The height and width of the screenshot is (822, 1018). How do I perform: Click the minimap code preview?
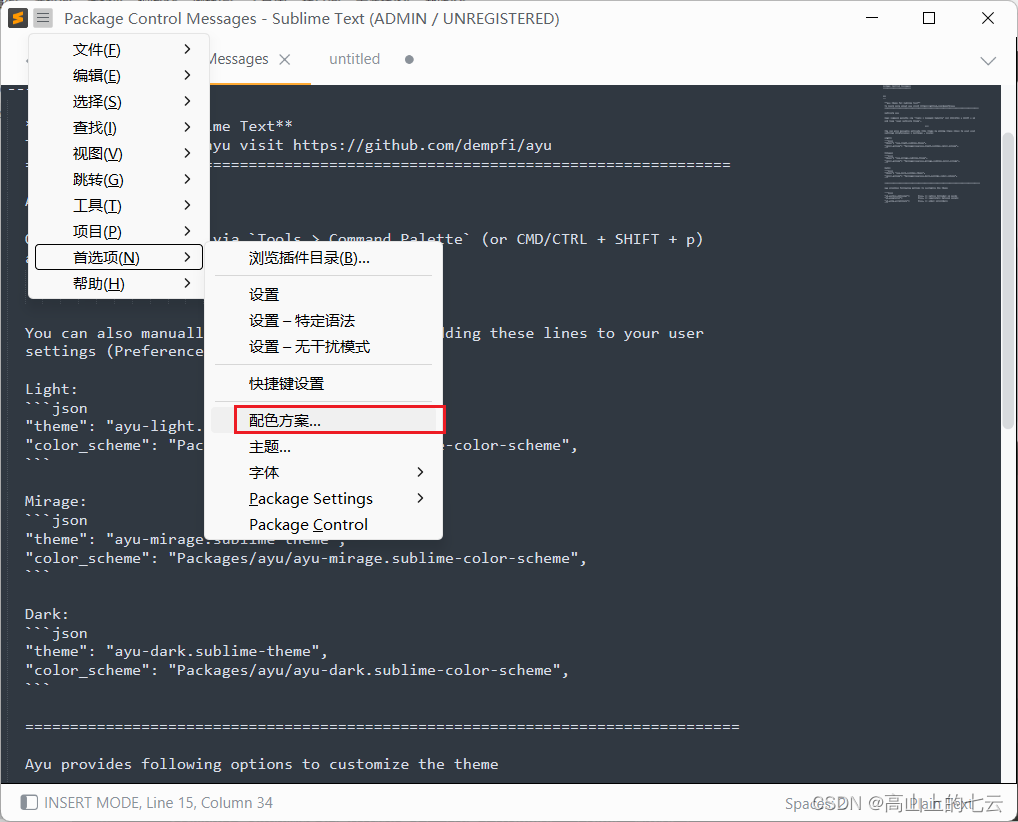(931, 144)
